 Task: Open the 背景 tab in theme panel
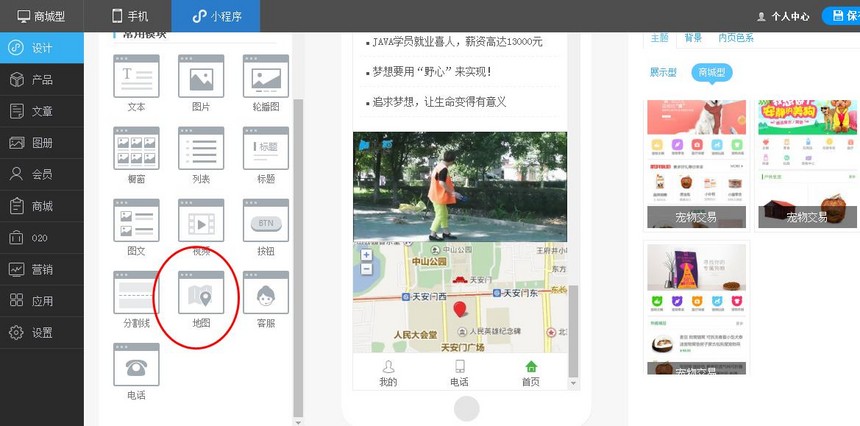[693, 38]
